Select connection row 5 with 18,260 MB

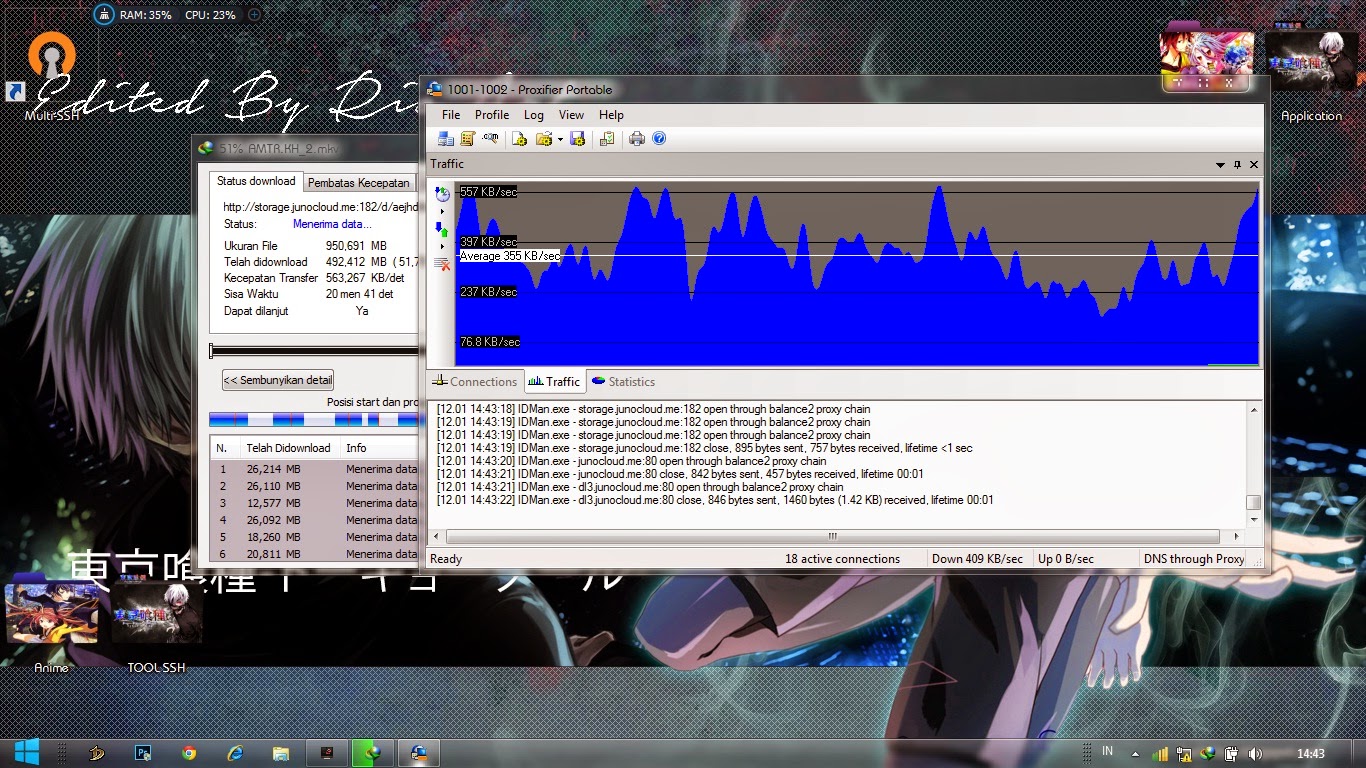[x=314, y=537]
